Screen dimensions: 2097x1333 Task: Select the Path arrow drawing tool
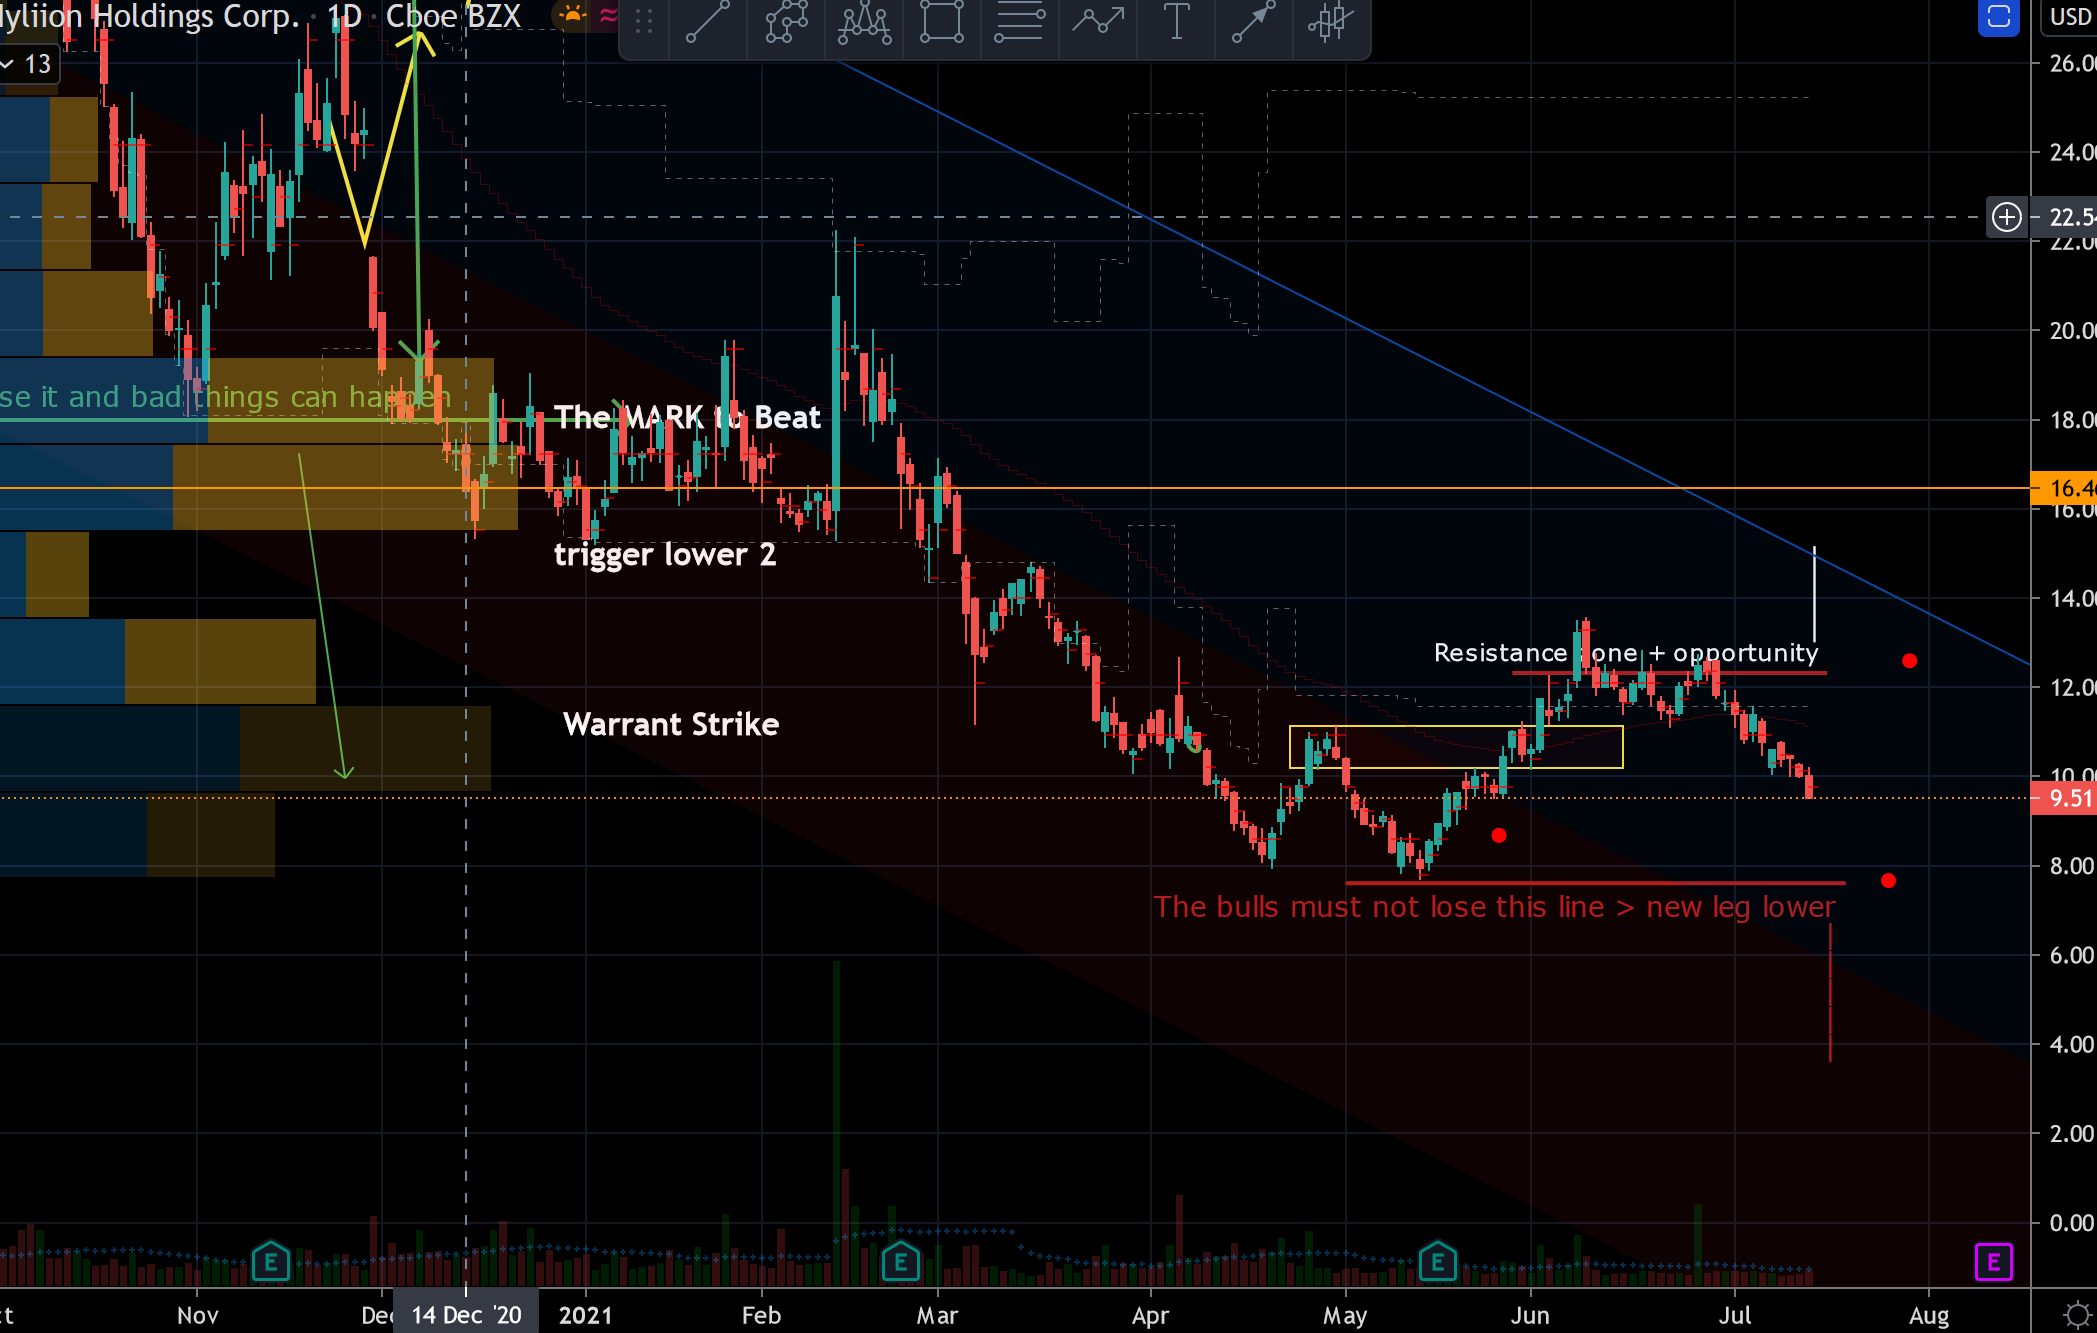pos(1098,22)
